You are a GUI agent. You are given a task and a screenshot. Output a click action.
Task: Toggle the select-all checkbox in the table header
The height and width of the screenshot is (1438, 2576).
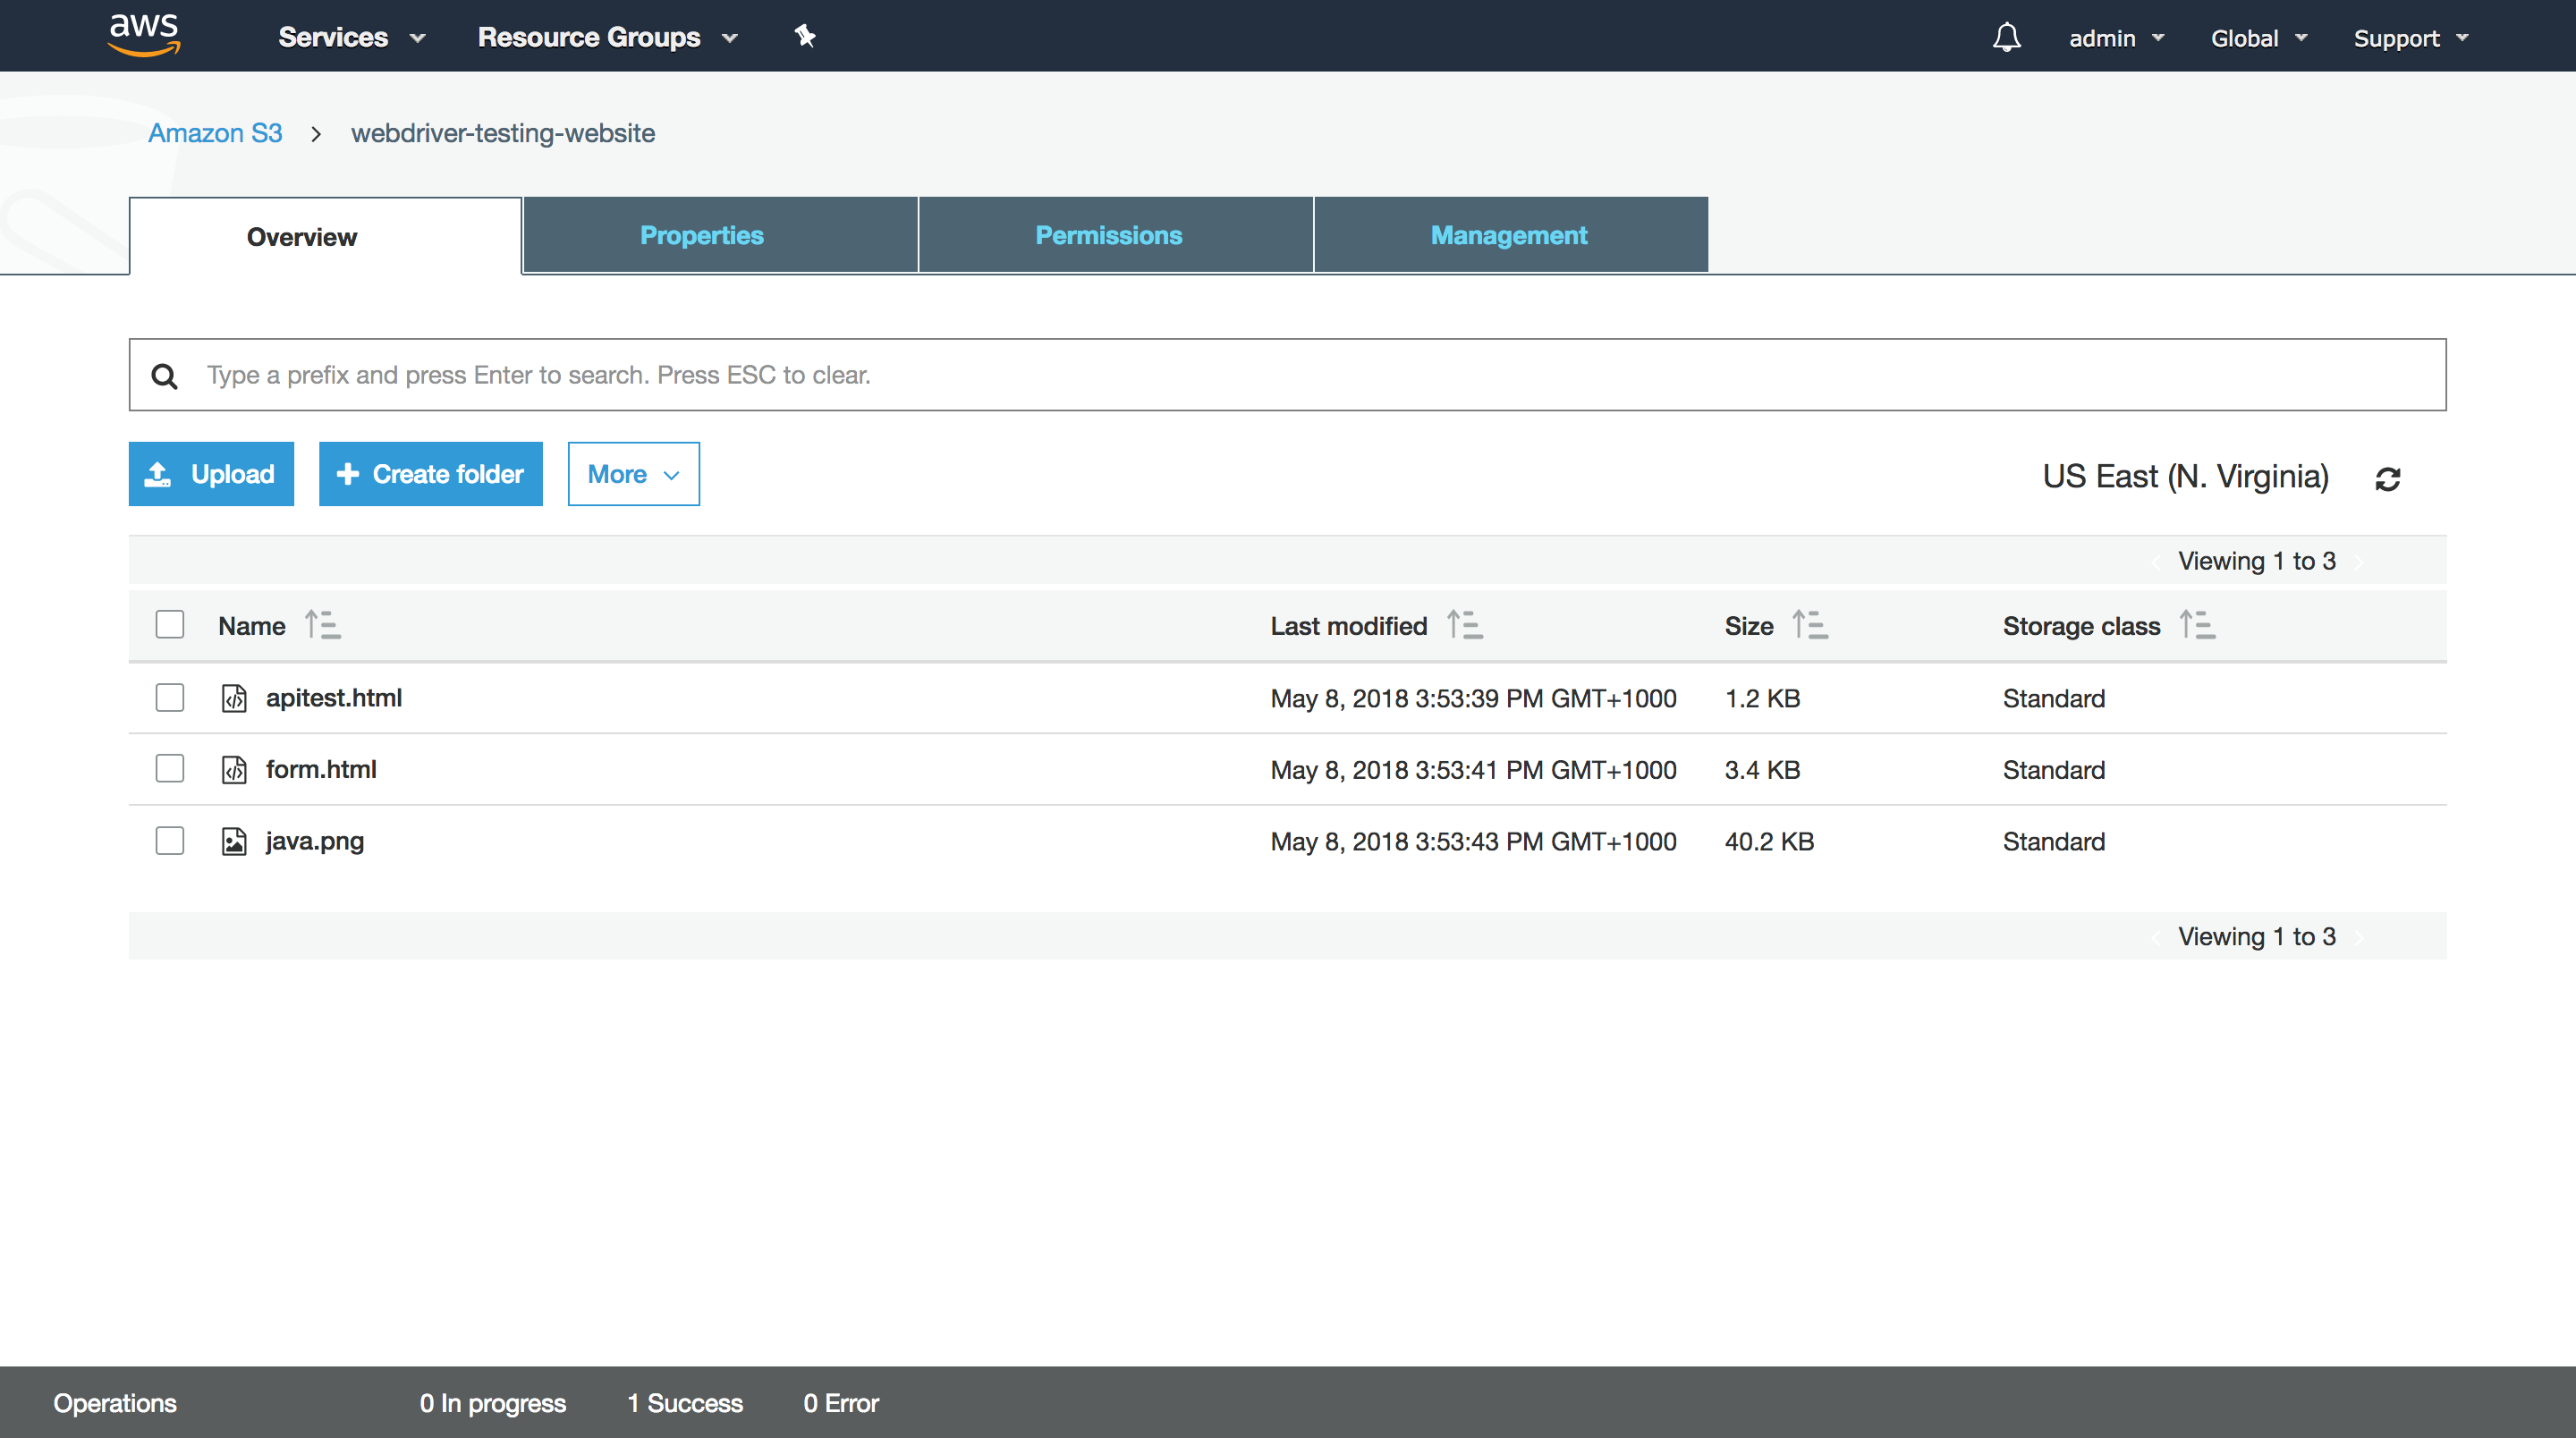[x=170, y=625]
